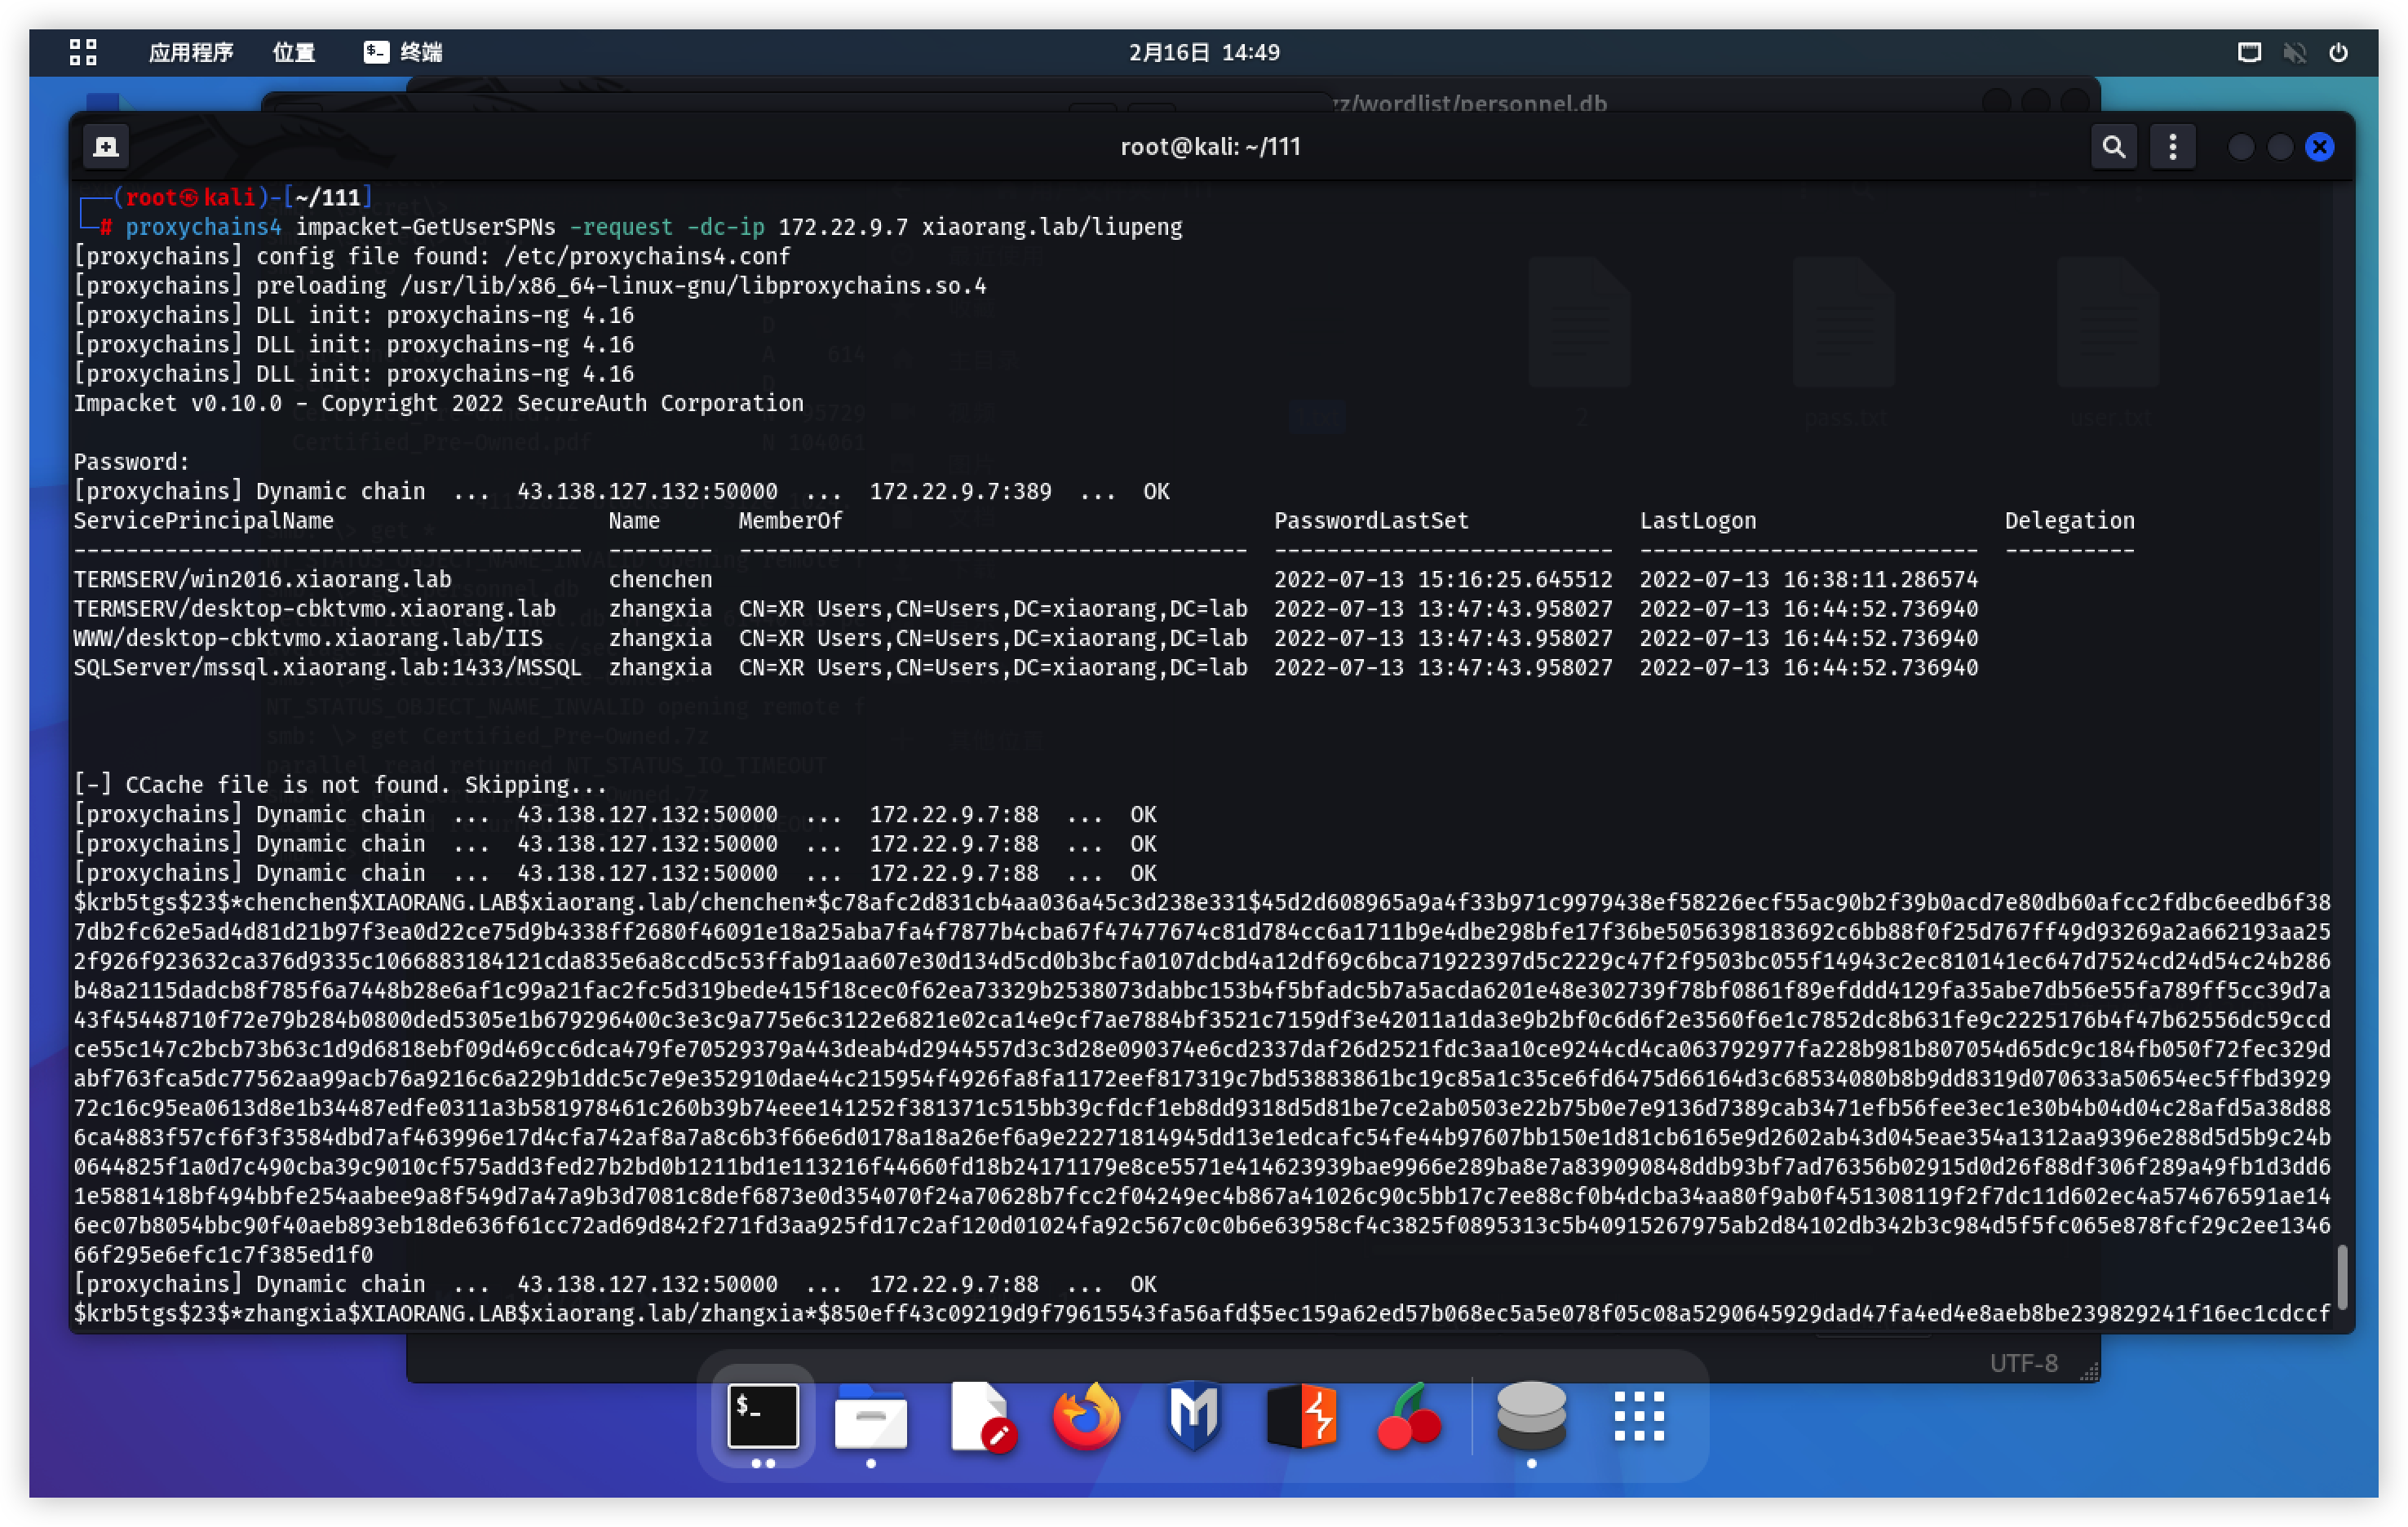
Task: Click WWW/desktop-cbktvmo.xiaorang.lab/IIS entry
Action: (x=308, y=638)
